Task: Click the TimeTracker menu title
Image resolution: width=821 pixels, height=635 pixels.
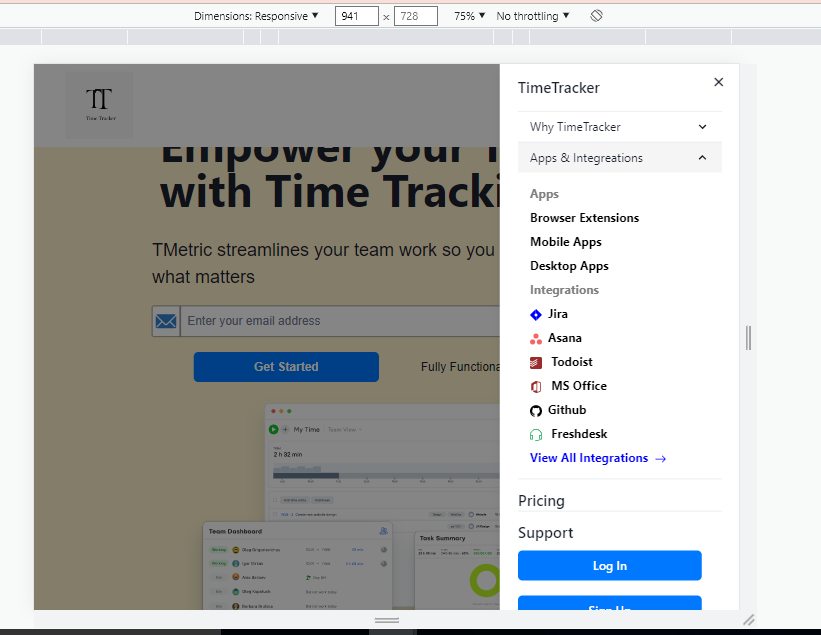Action: point(559,88)
